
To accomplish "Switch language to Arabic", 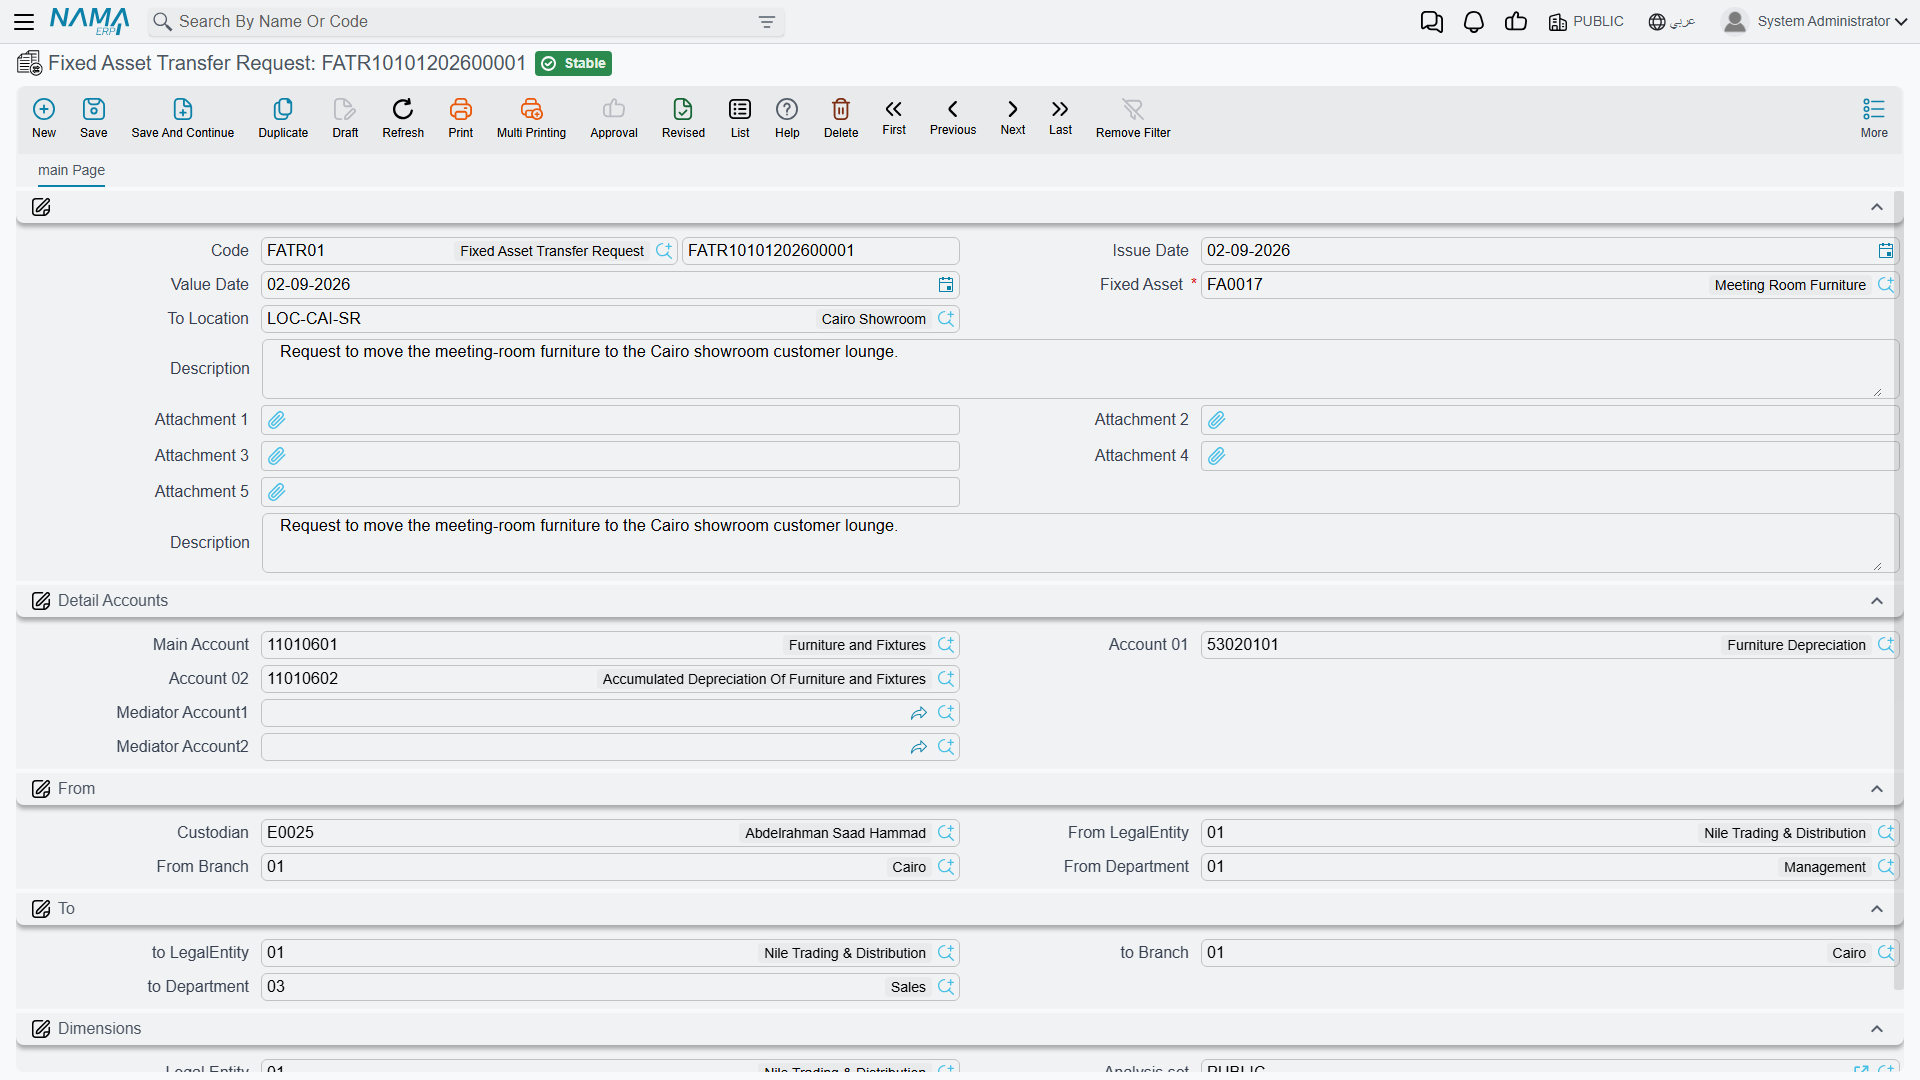I will [1672, 22].
